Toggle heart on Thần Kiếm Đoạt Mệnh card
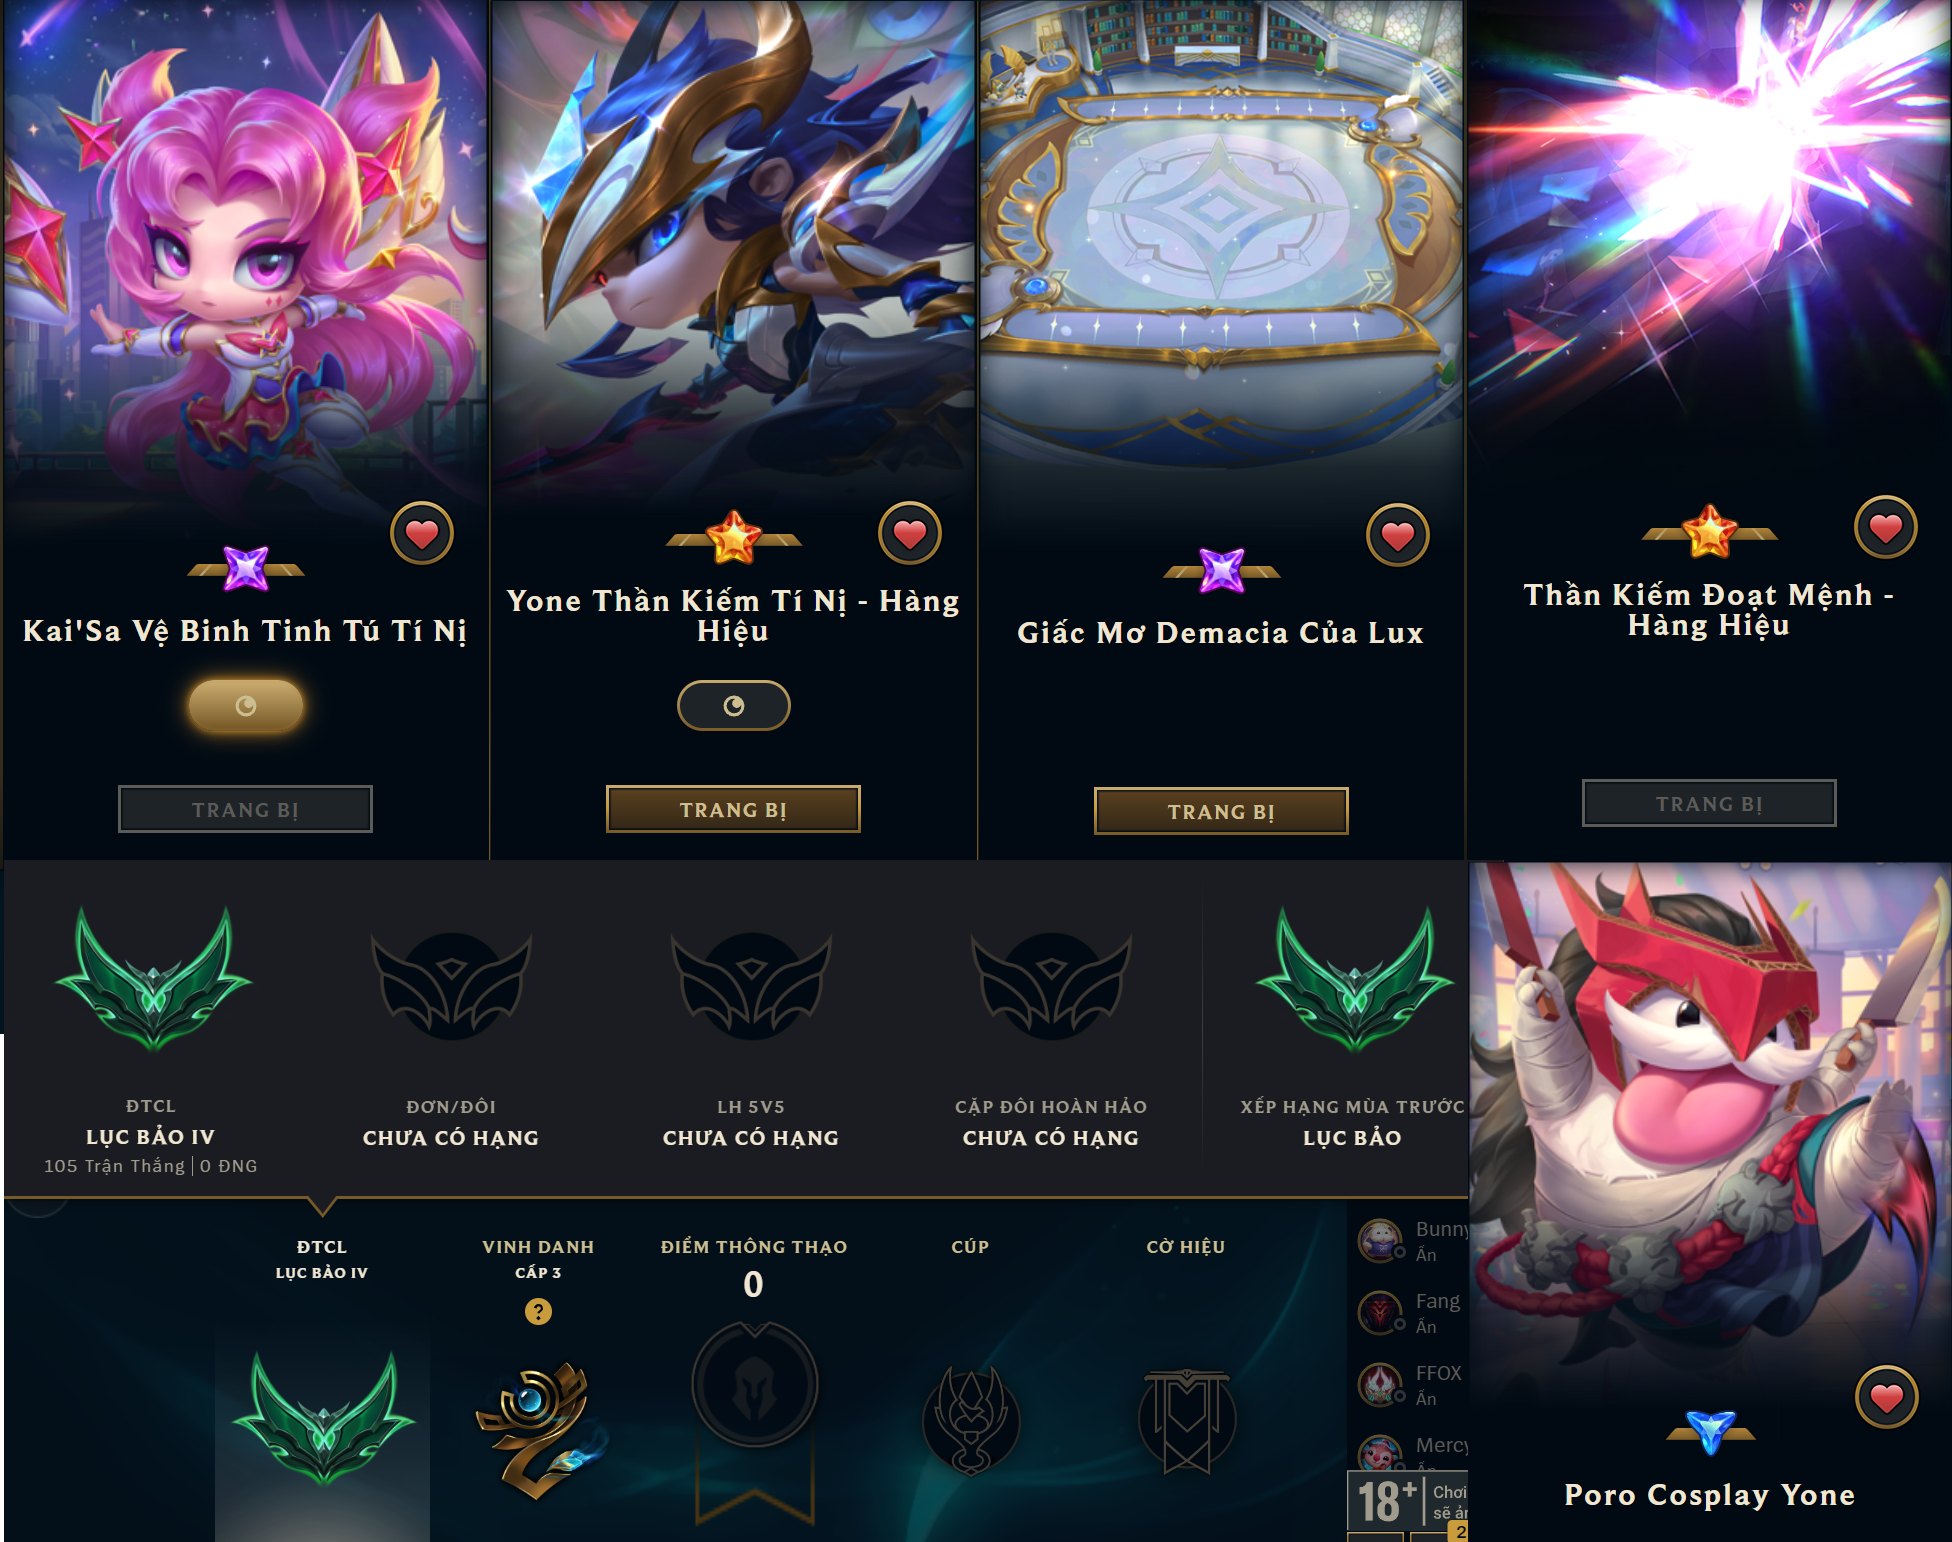This screenshot has height=1542, width=1952. [1885, 527]
